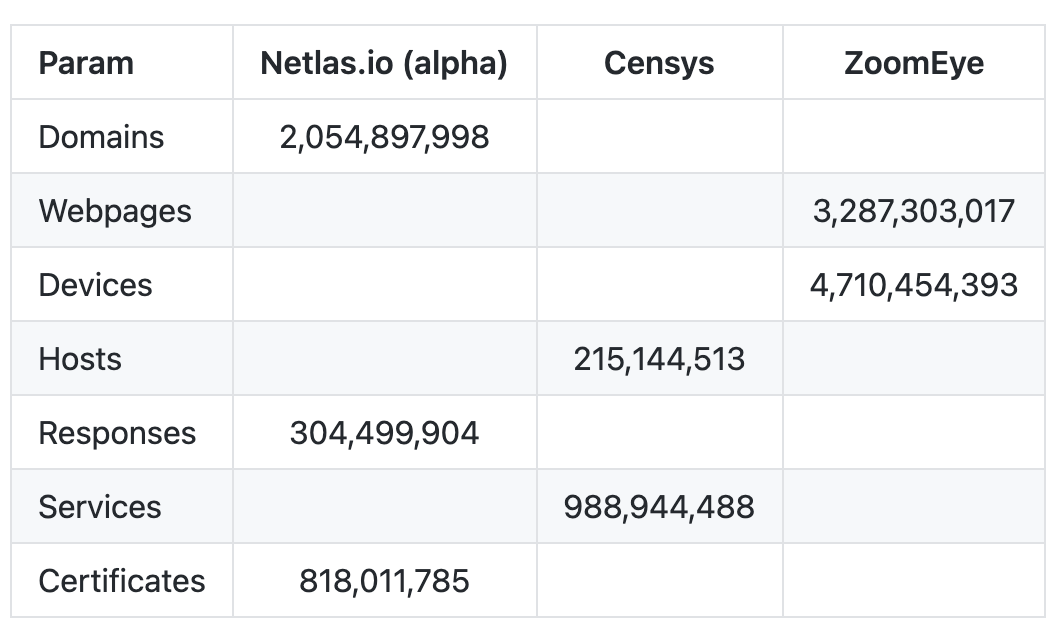Image resolution: width=1060 pixels, height=632 pixels.
Task: Select the Domains value 2,054,897,998
Action: click(384, 137)
